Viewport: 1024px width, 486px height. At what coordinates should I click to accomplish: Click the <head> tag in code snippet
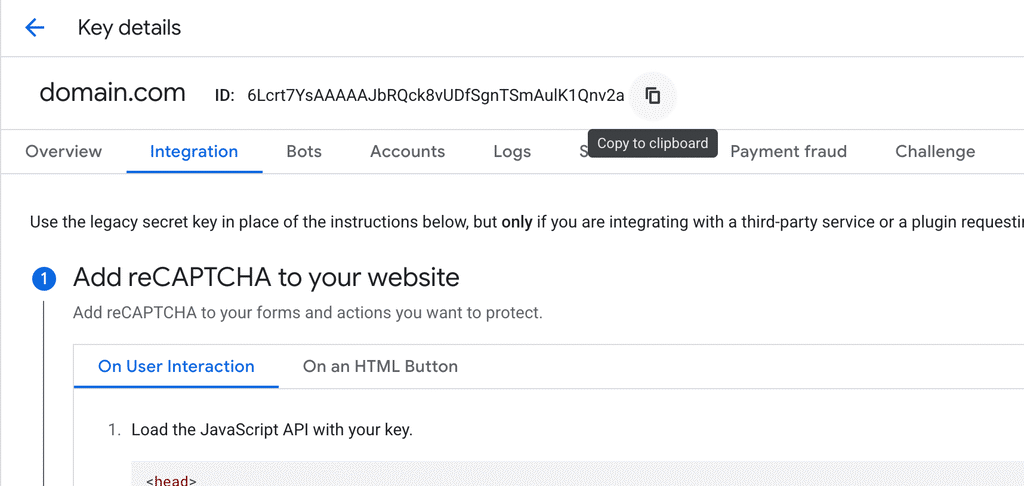tap(171, 480)
